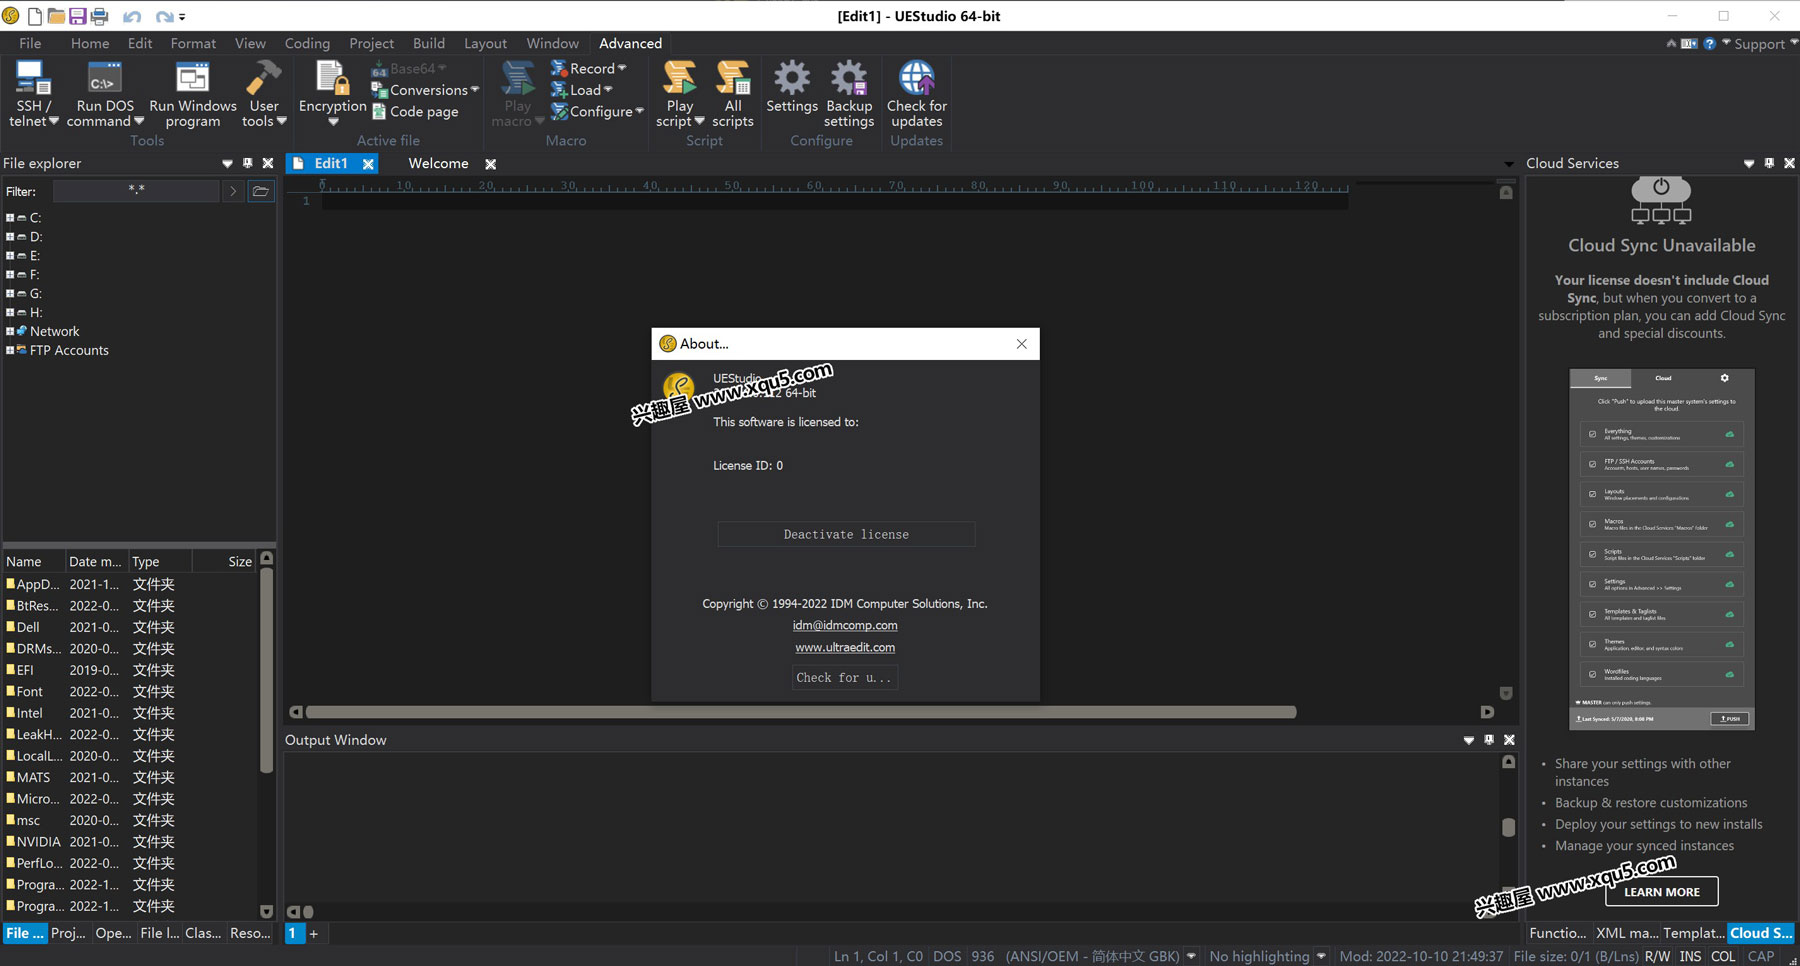The height and width of the screenshot is (966, 1800).
Task: Click the browse folder icon beside Filter
Action: (261, 191)
